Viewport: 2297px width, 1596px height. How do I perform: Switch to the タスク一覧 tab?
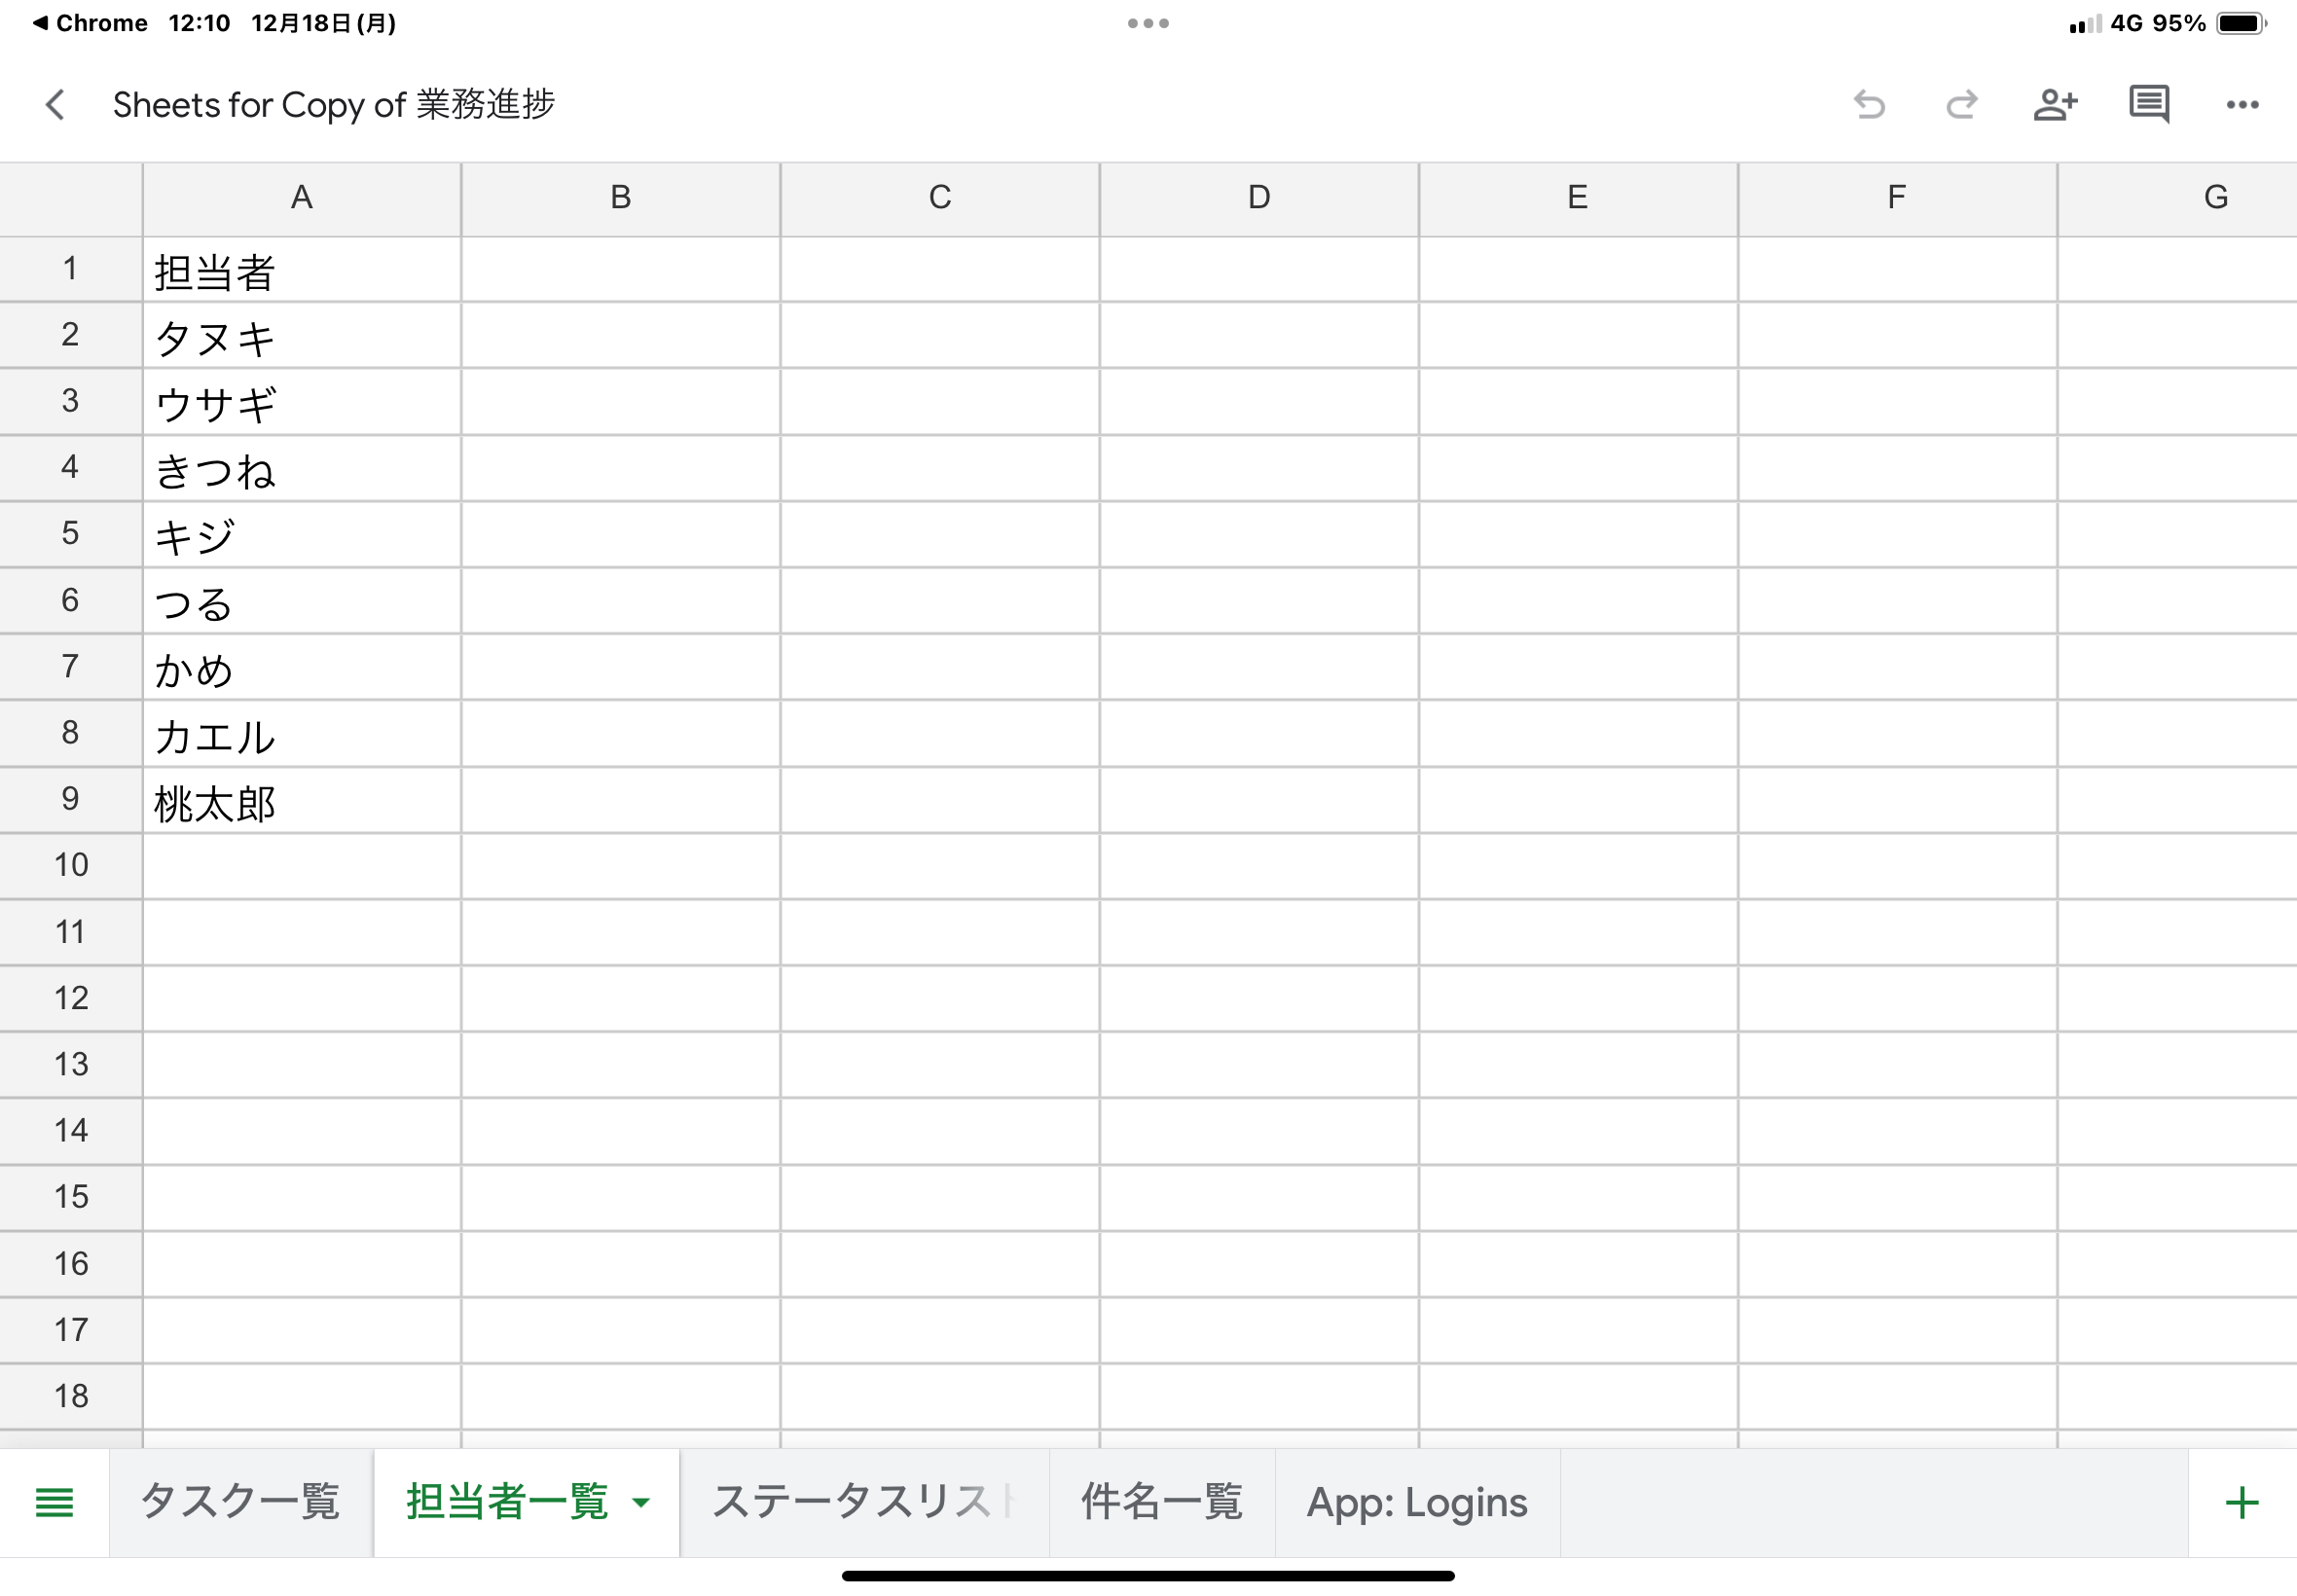(x=242, y=1501)
